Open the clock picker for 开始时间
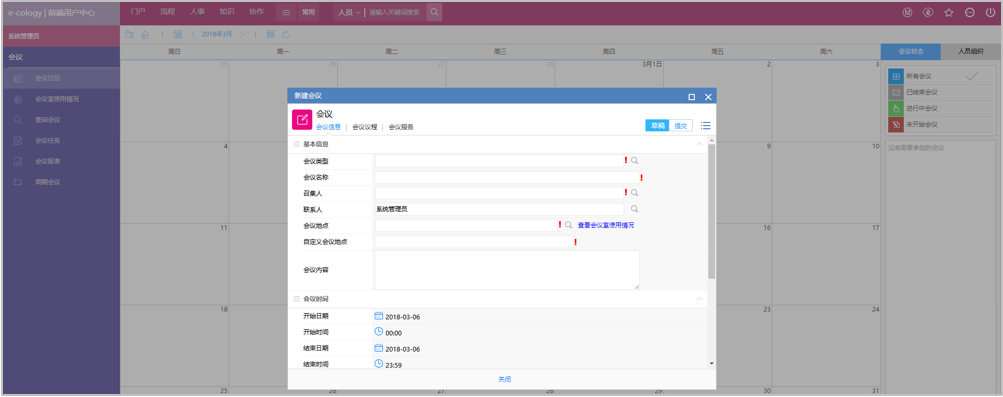Viewport: 1003px width, 397px height. (x=379, y=332)
